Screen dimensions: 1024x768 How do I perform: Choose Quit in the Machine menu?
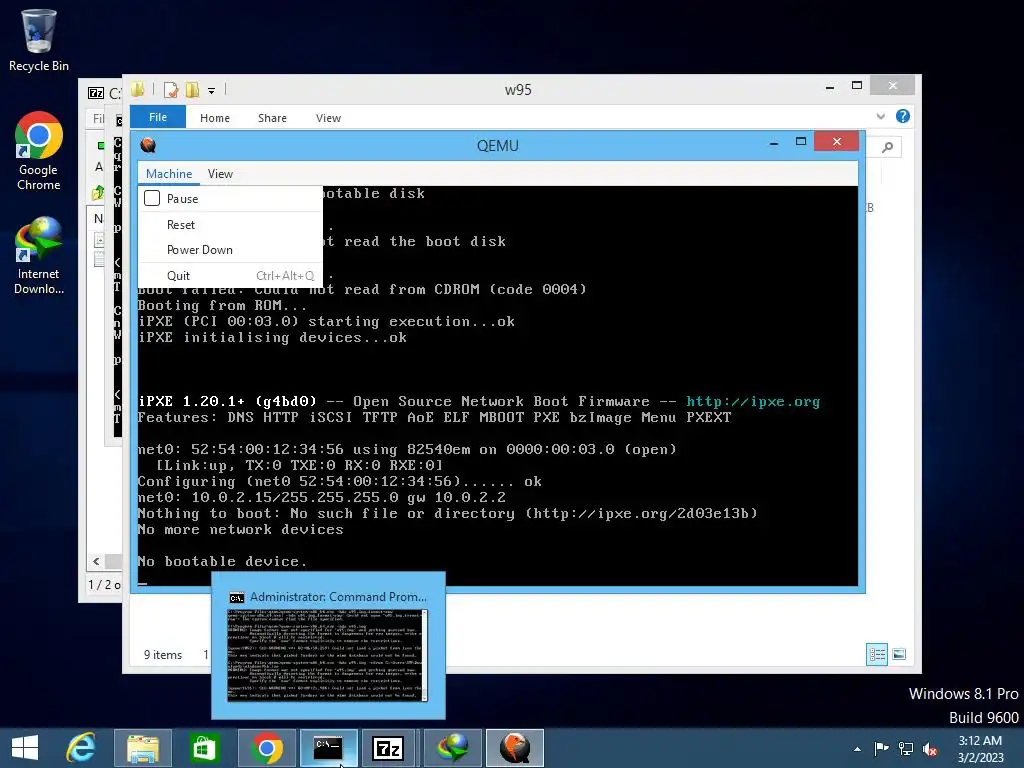click(178, 276)
